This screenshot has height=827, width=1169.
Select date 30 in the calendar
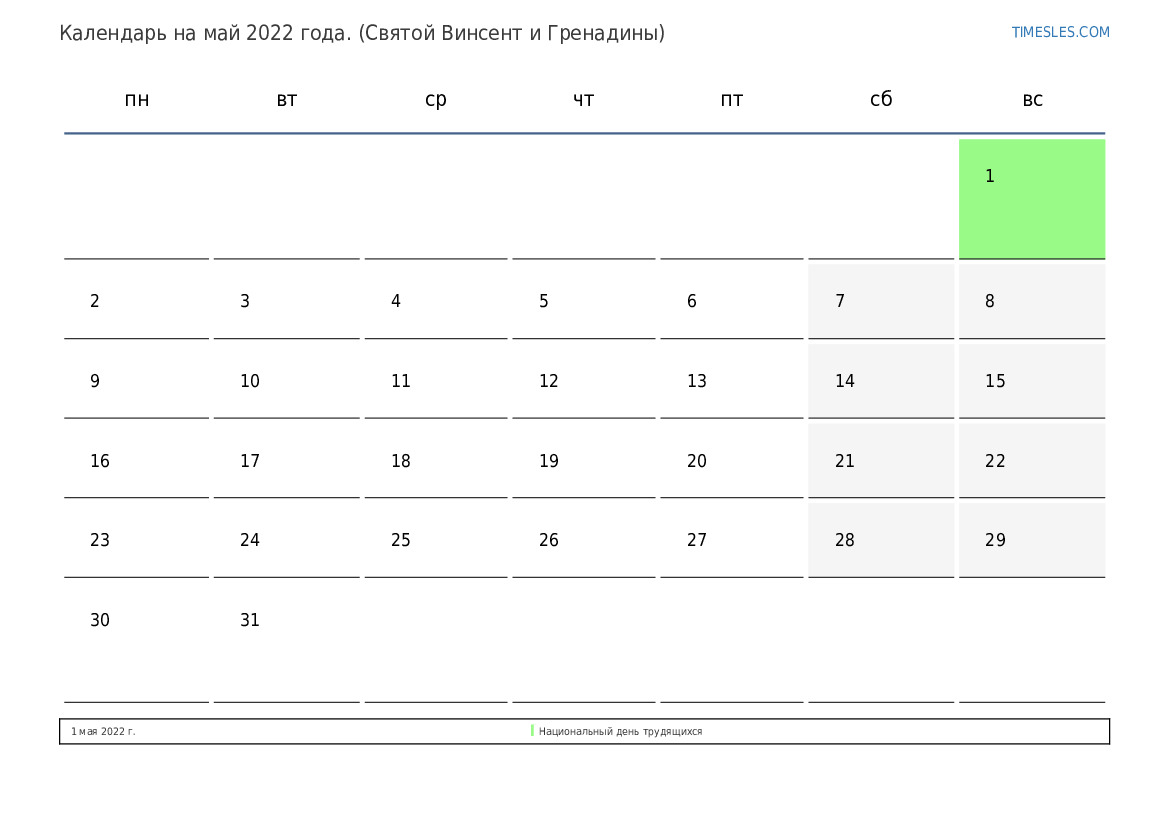pyautogui.click(x=136, y=642)
